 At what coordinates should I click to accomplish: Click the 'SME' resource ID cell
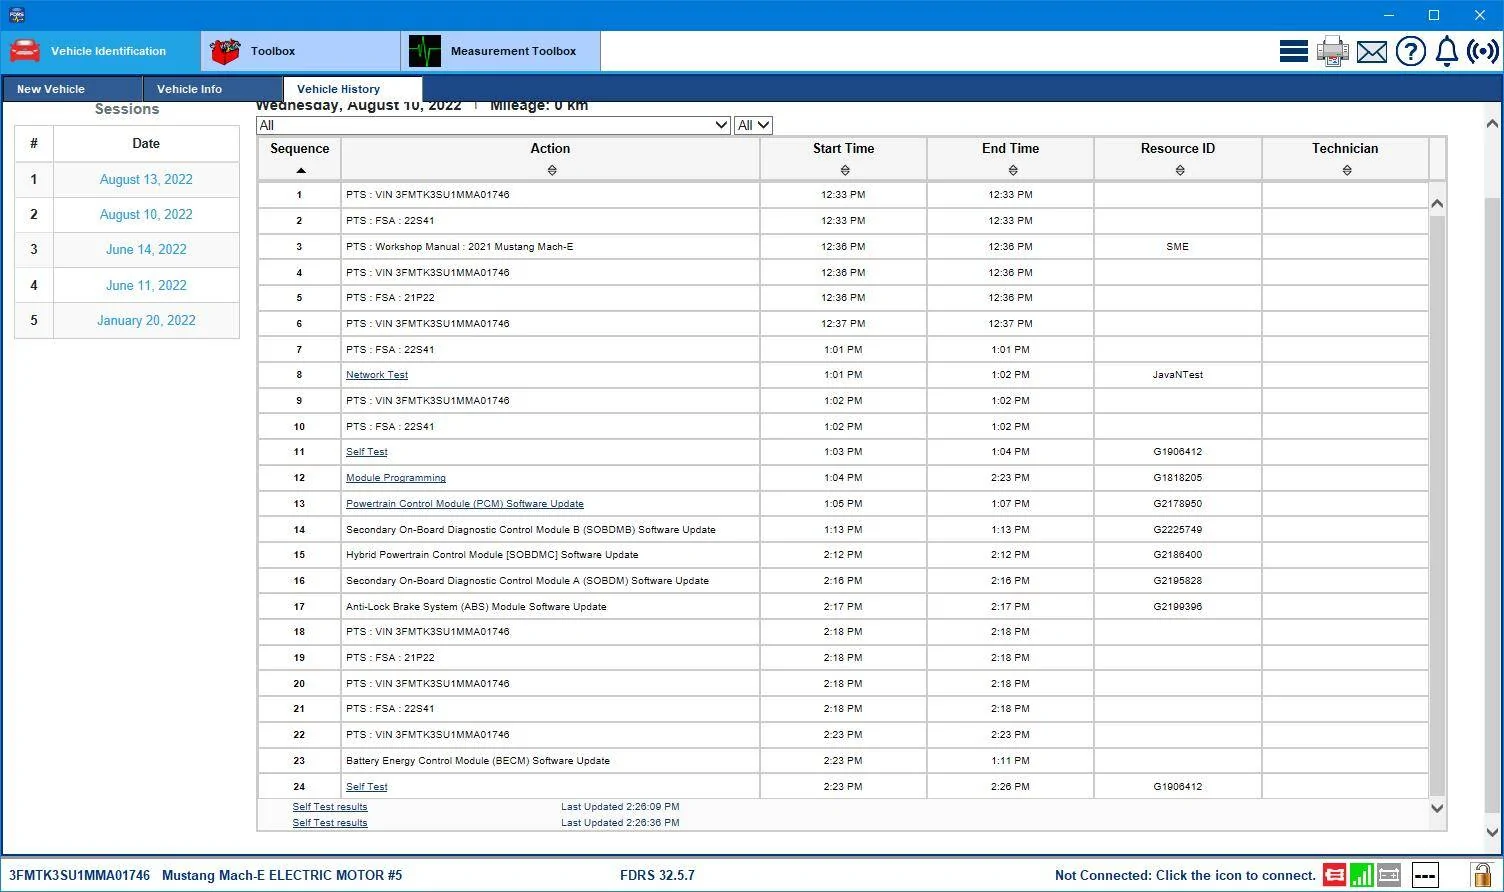pos(1178,247)
